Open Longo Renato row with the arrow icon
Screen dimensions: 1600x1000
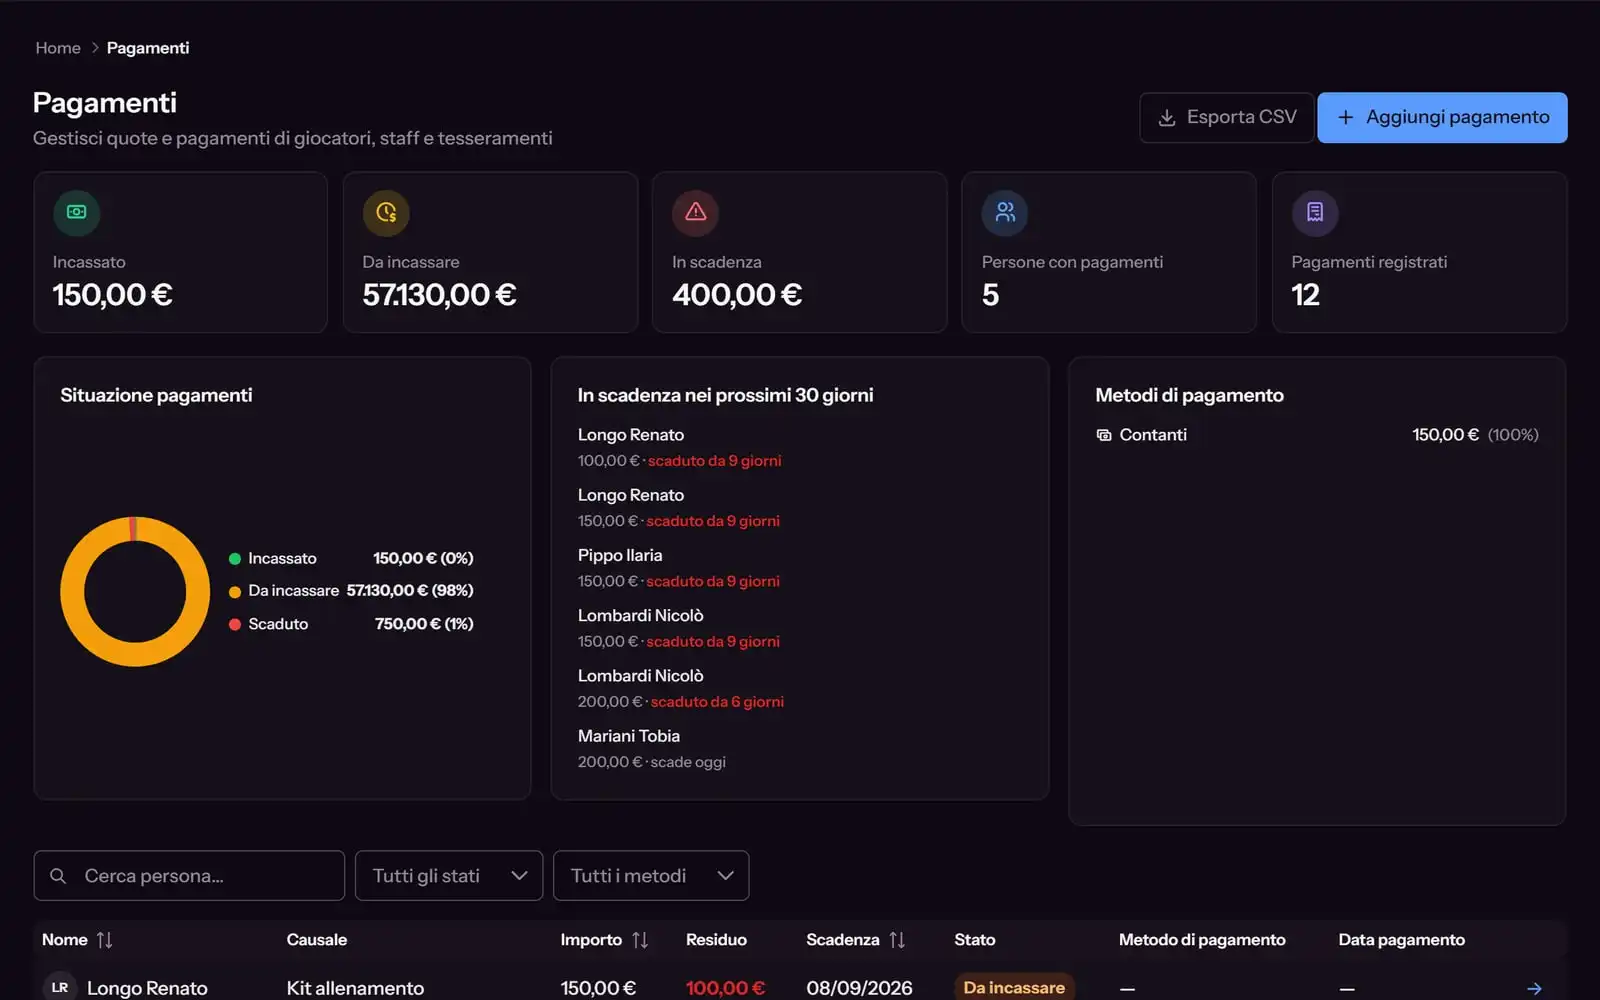tap(1534, 988)
